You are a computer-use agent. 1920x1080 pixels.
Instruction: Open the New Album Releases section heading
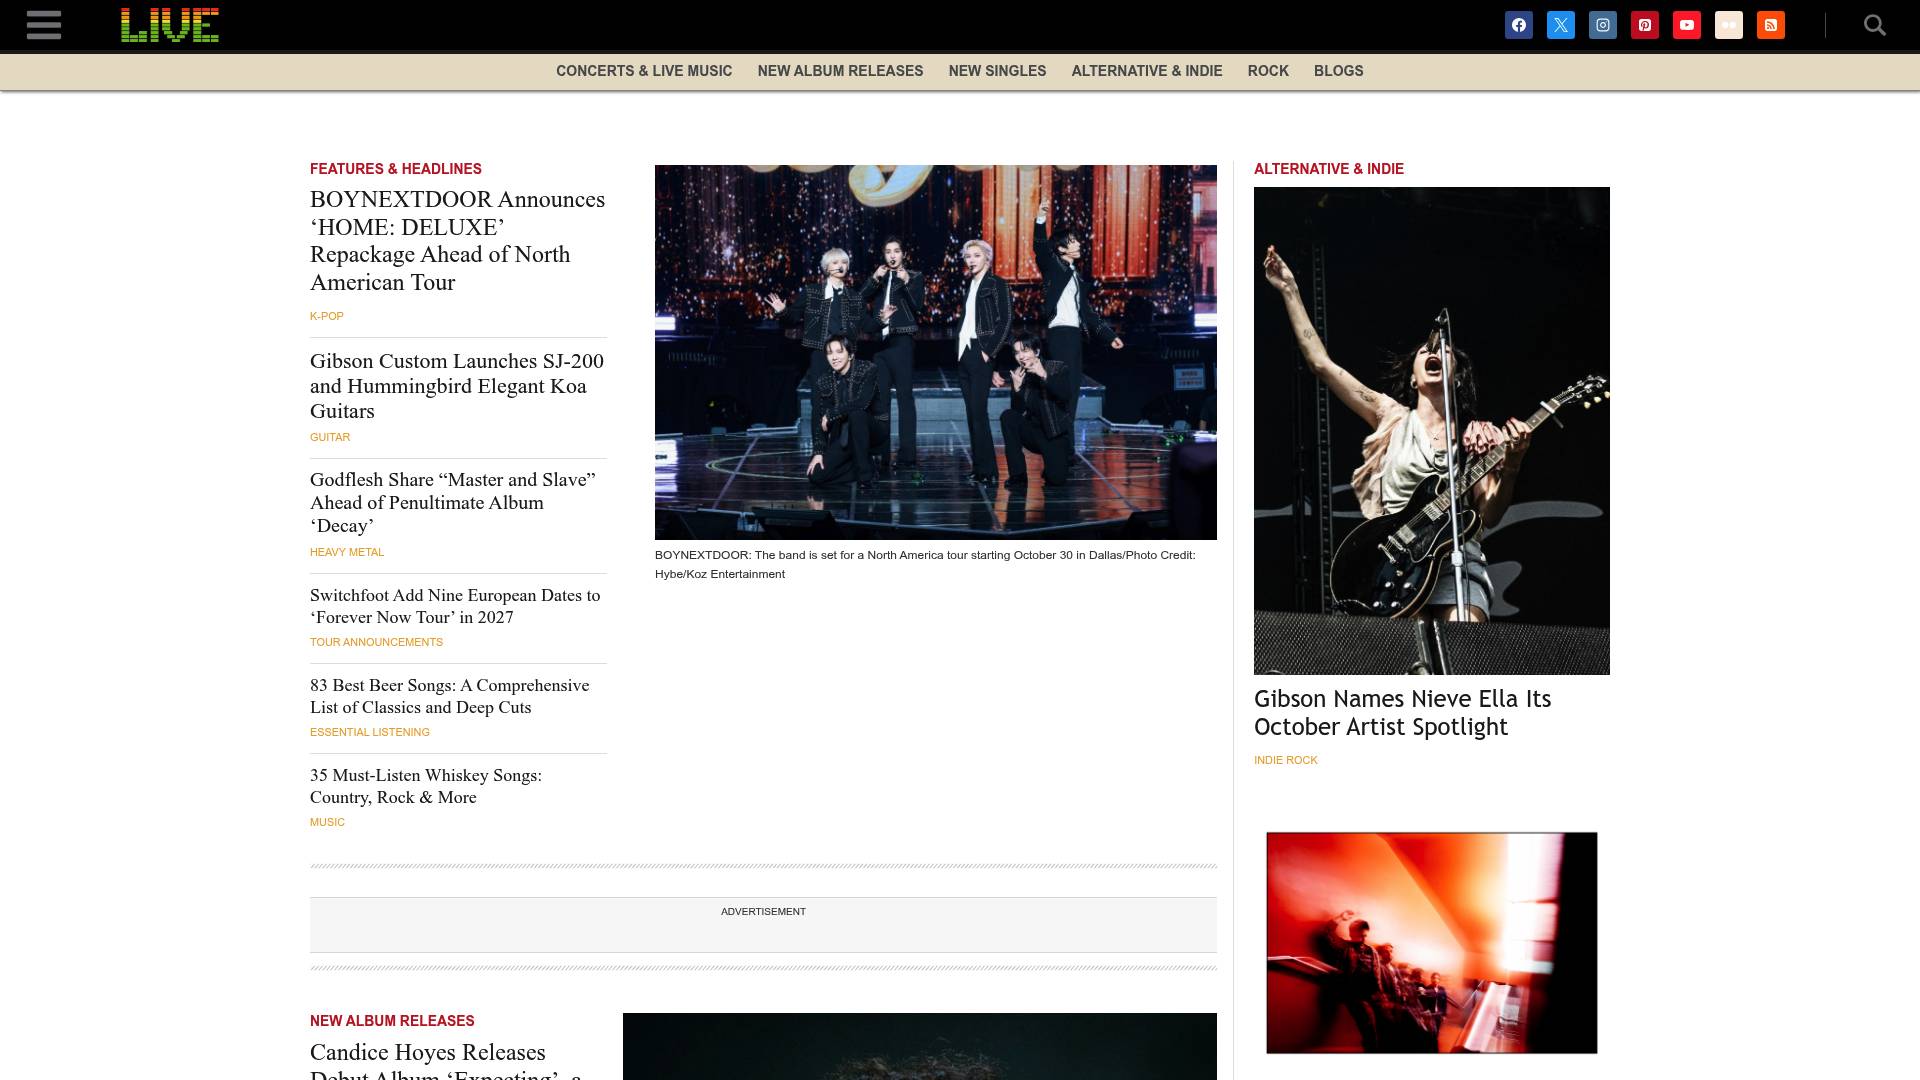click(x=392, y=1021)
